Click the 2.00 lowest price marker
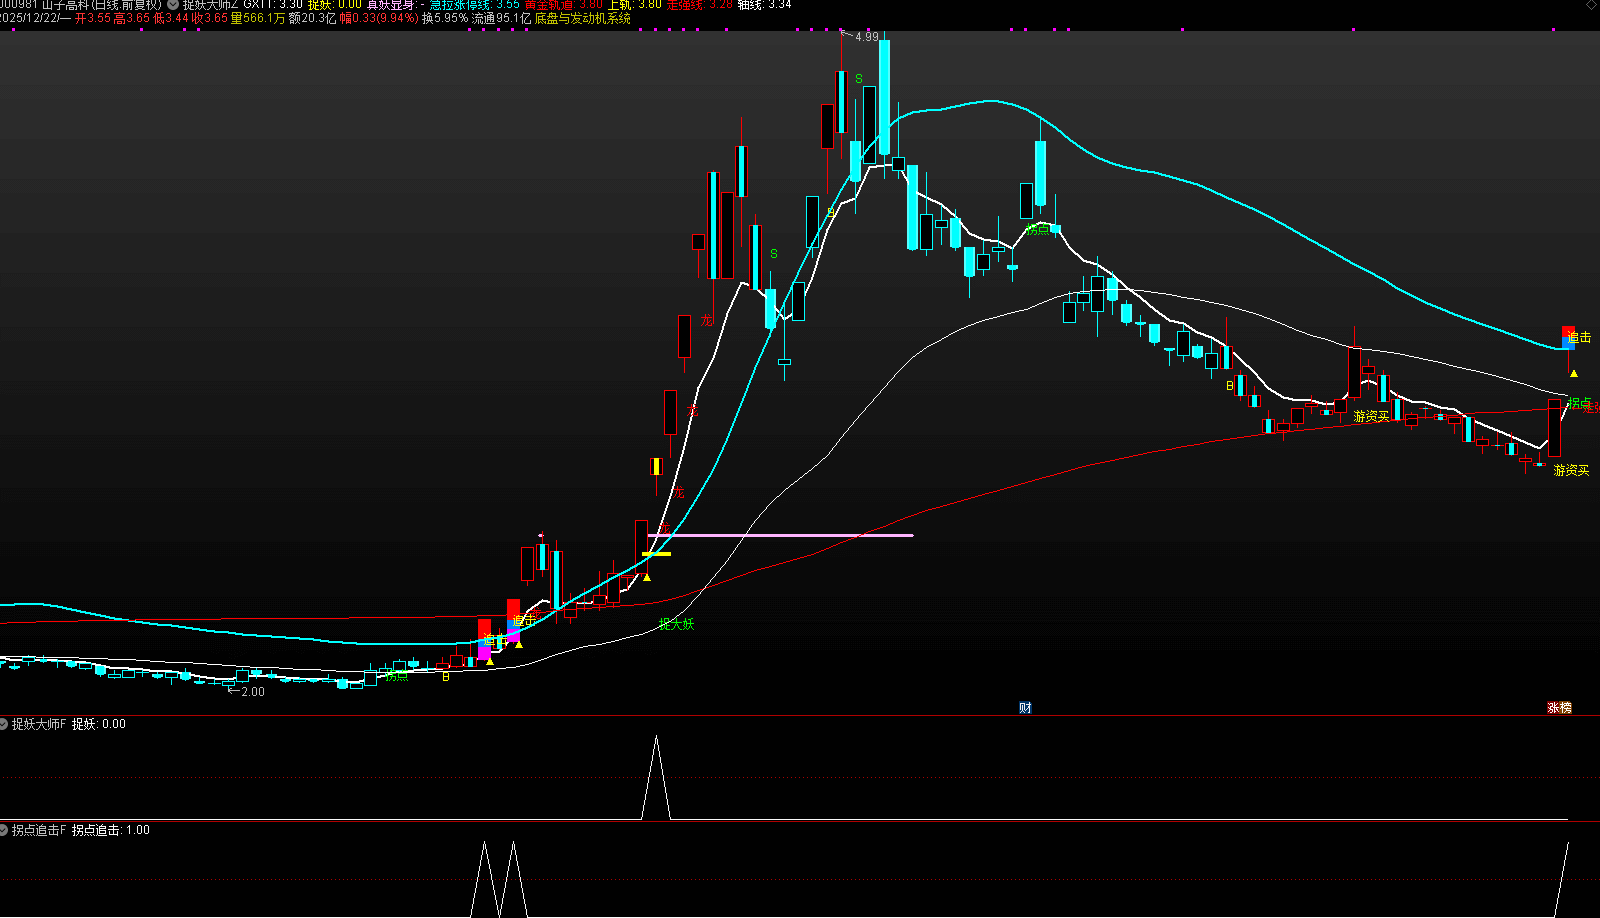This screenshot has height=918, width=1600. coord(252,692)
